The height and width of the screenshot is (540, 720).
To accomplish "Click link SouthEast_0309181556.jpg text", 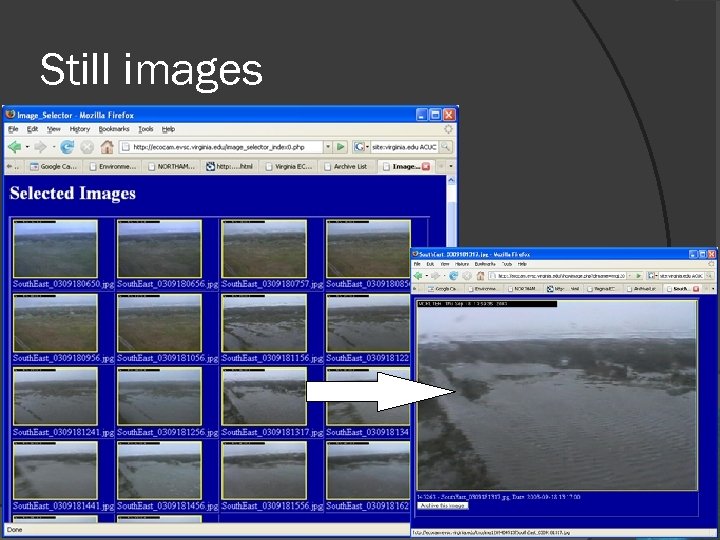I will tap(272, 506).
